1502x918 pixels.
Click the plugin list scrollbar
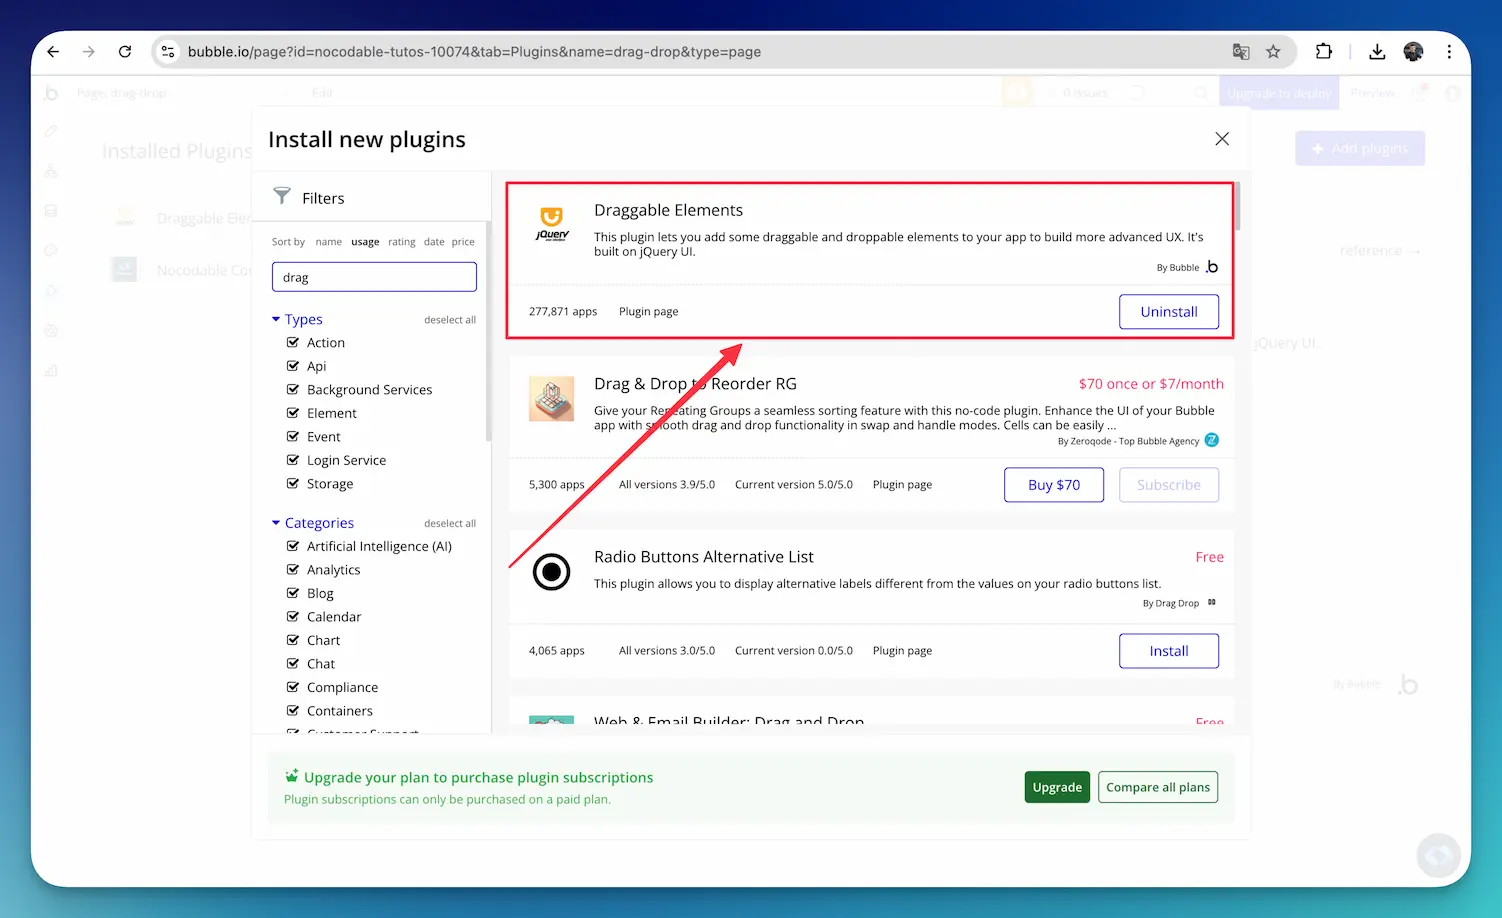pyautogui.click(x=1237, y=206)
